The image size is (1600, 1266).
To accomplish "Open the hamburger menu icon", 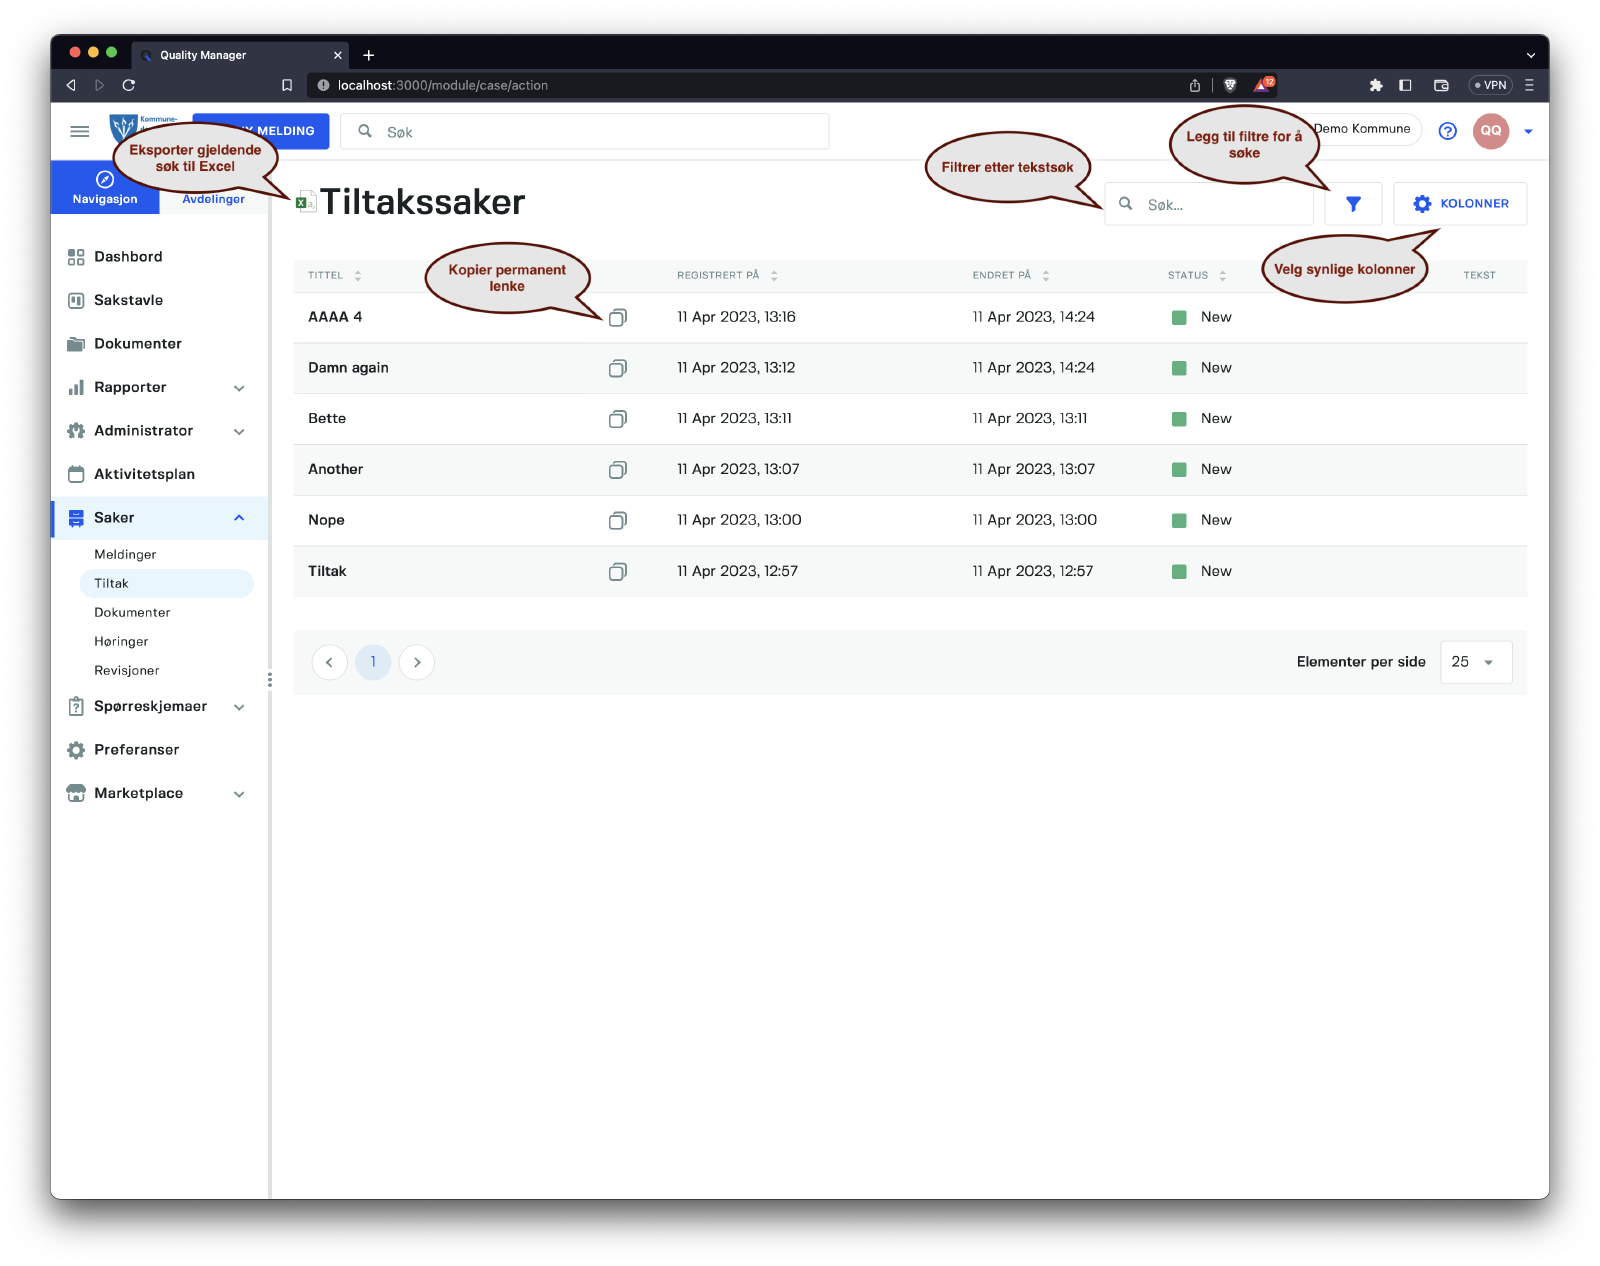I will point(80,131).
